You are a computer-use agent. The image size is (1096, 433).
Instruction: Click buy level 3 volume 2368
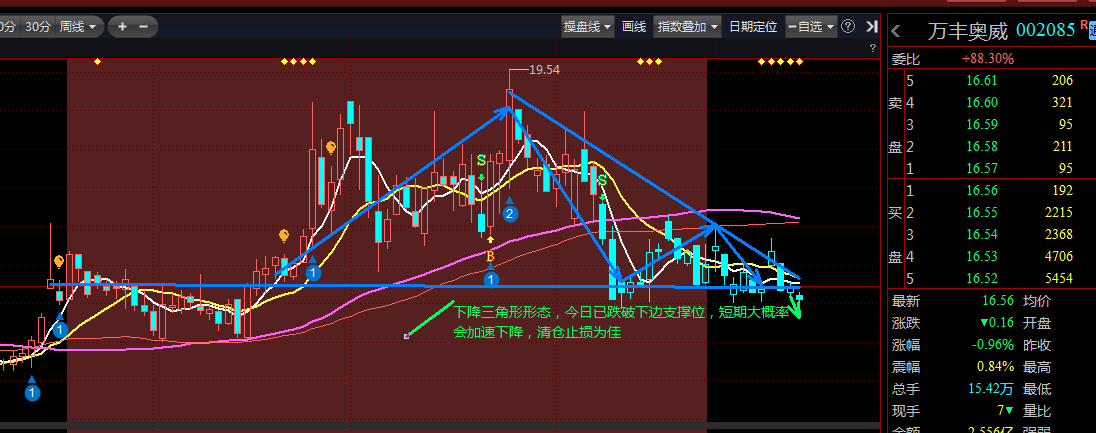(1059, 234)
